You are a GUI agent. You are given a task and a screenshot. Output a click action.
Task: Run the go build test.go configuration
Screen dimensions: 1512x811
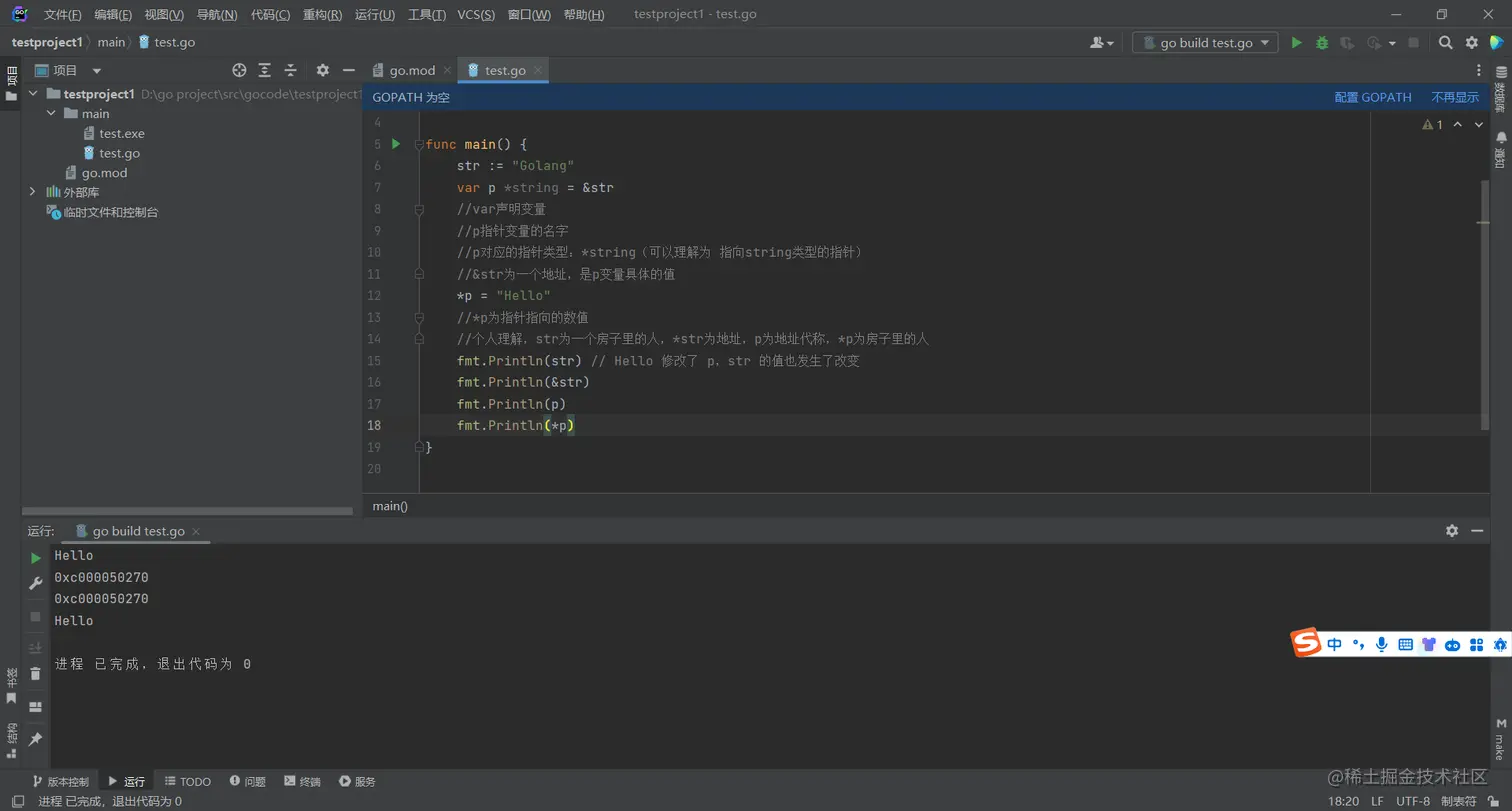click(x=1297, y=43)
